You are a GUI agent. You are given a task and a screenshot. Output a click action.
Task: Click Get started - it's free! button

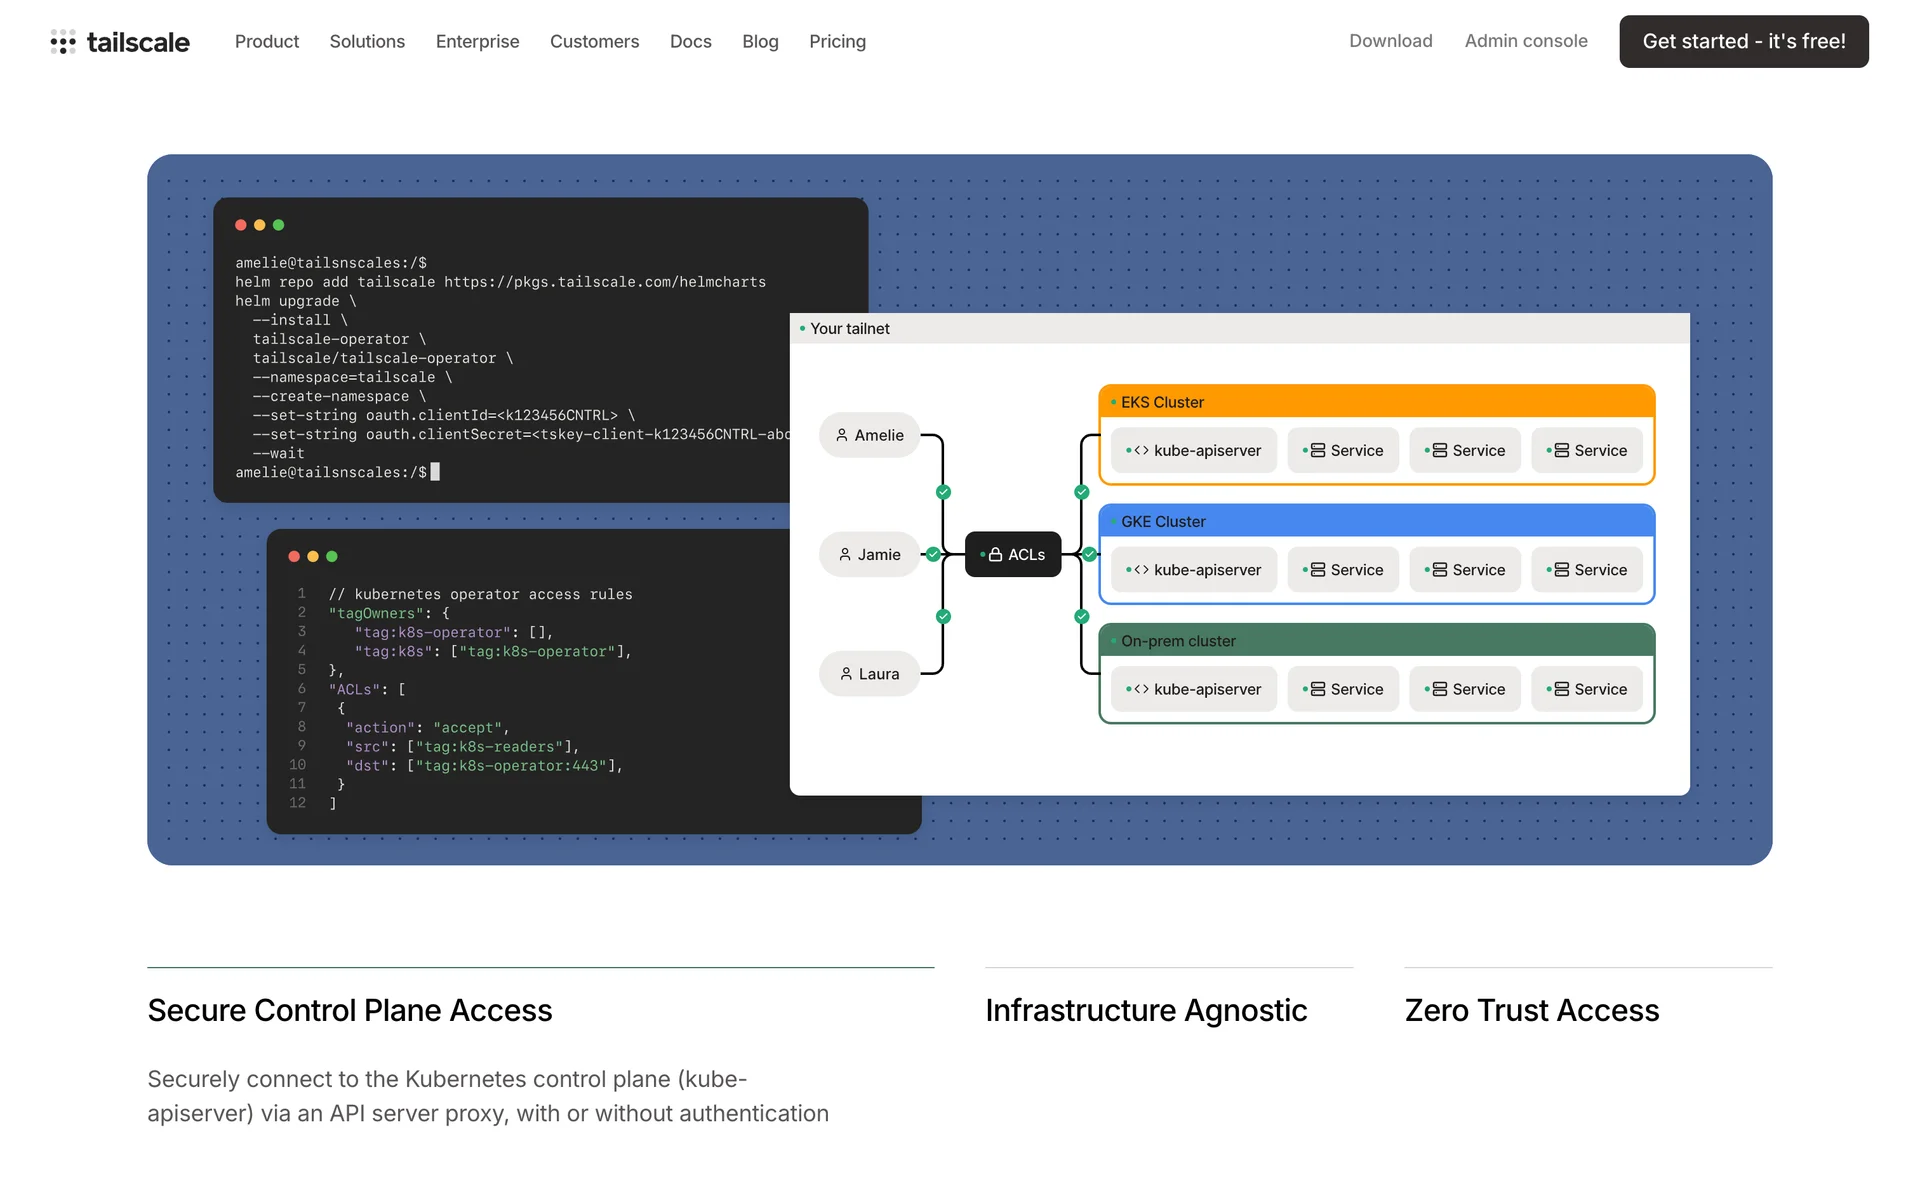(x=1743, y=41)
